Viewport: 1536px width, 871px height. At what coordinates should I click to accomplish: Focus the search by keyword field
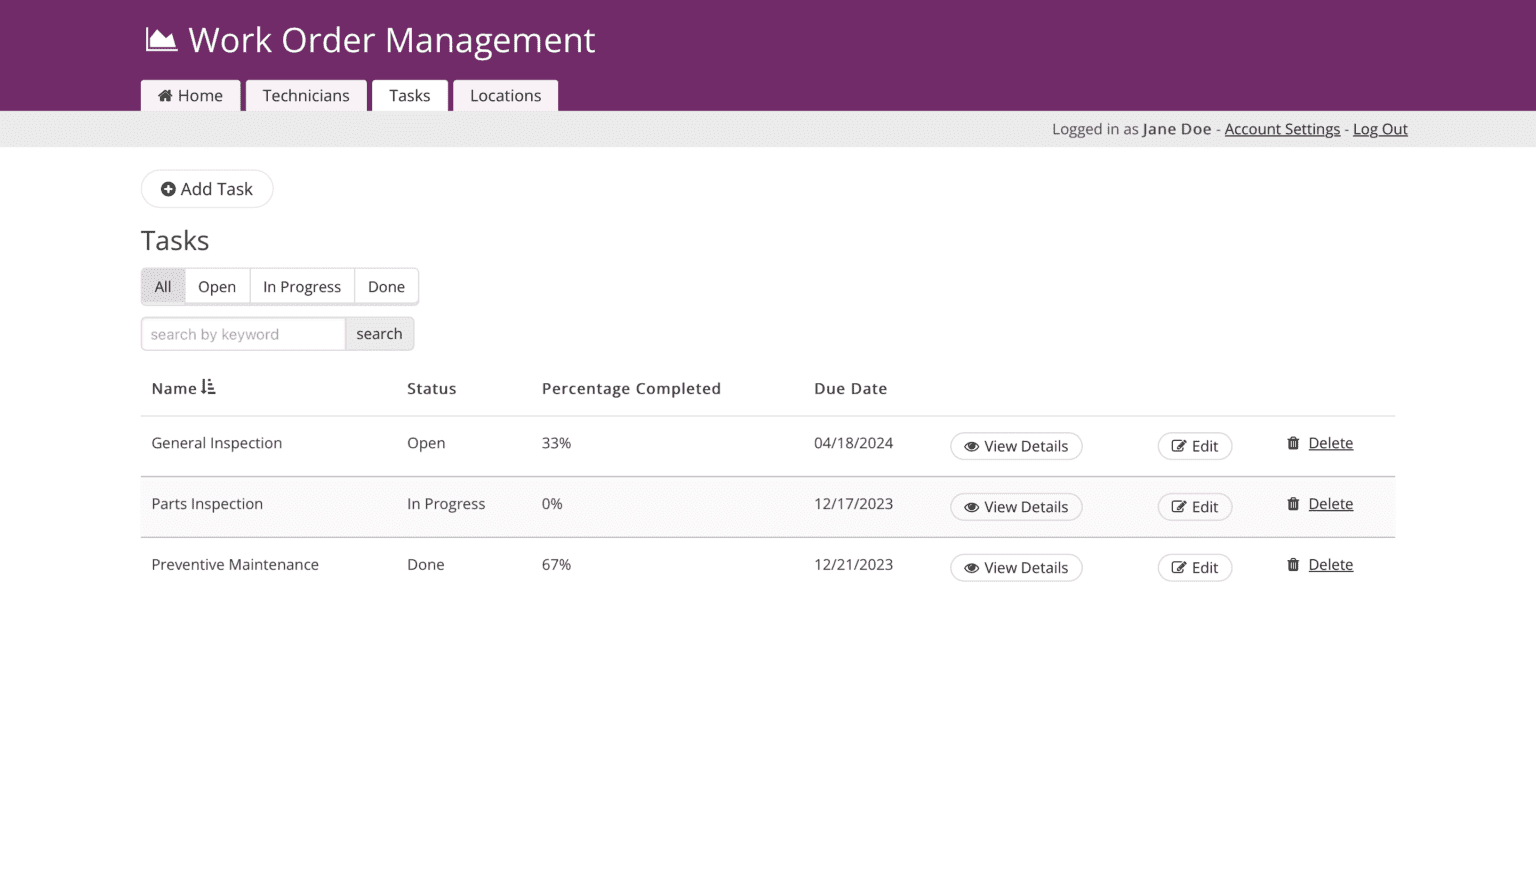243,334
